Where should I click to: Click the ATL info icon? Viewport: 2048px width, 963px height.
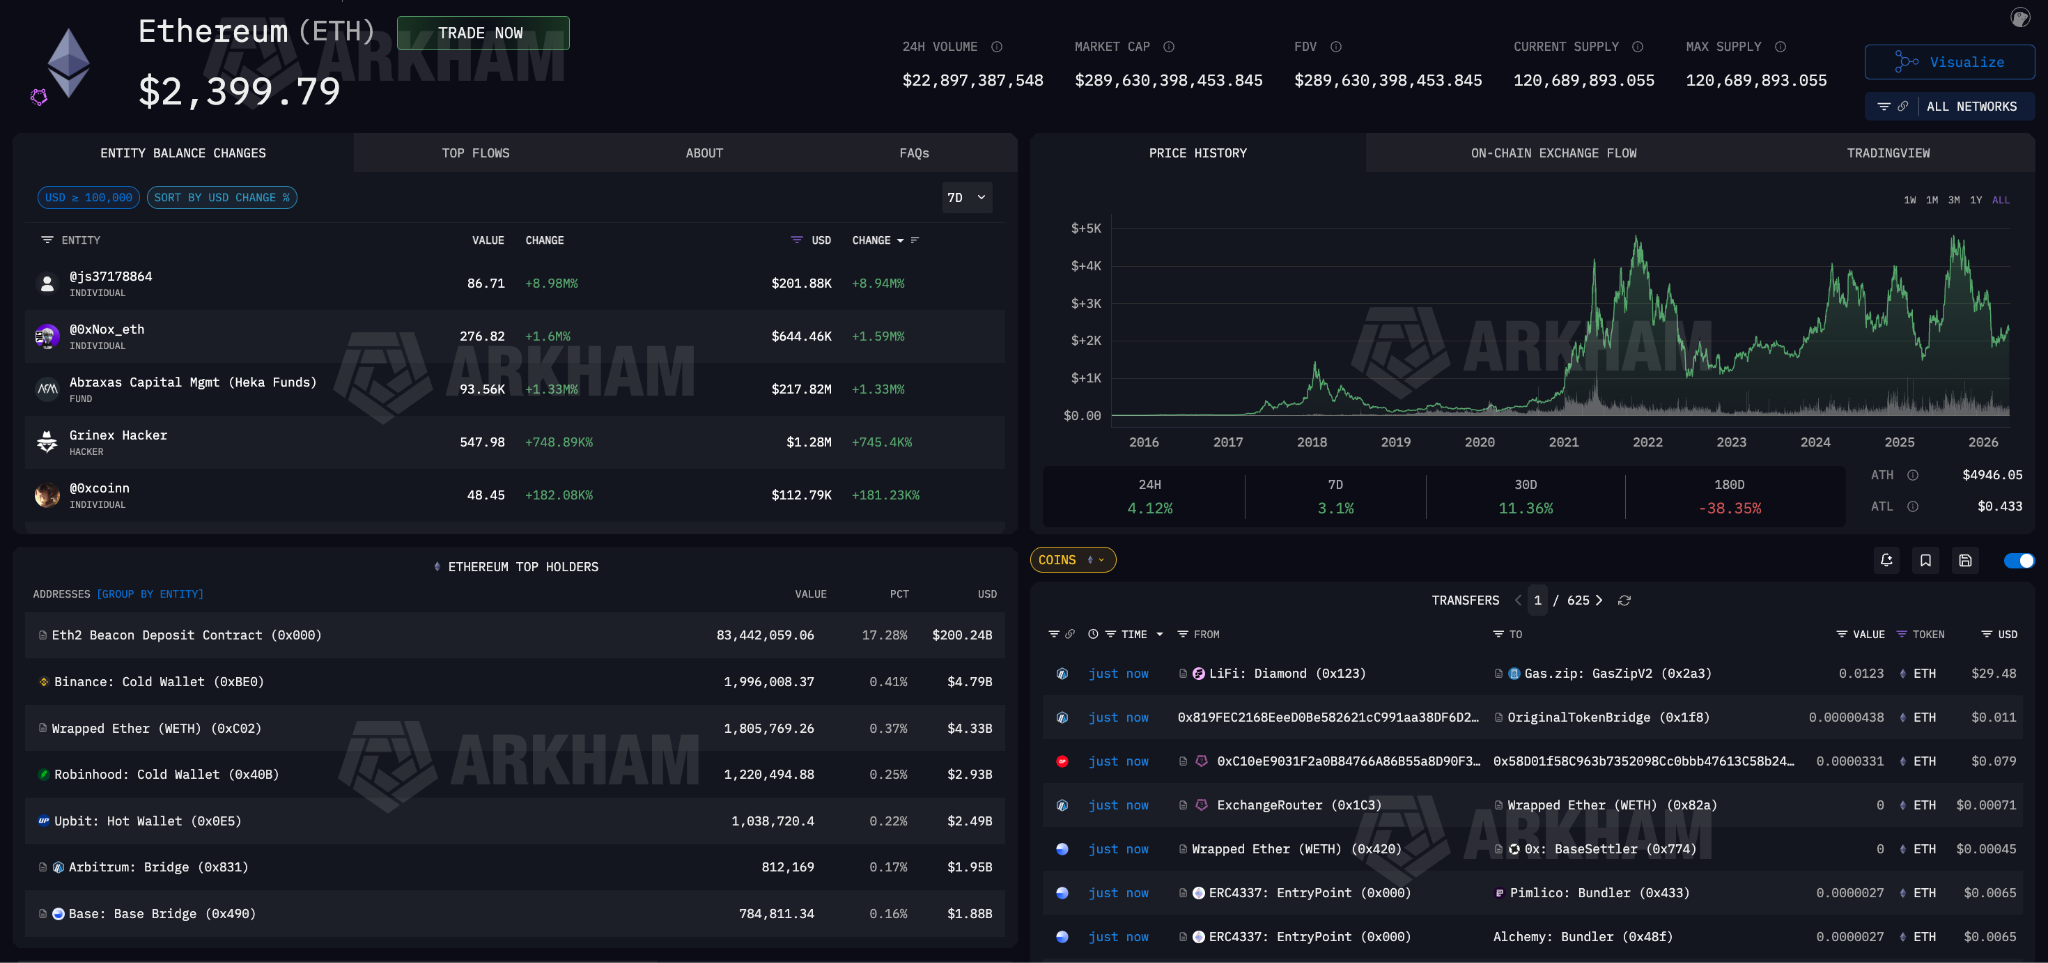click(1913, 506)
